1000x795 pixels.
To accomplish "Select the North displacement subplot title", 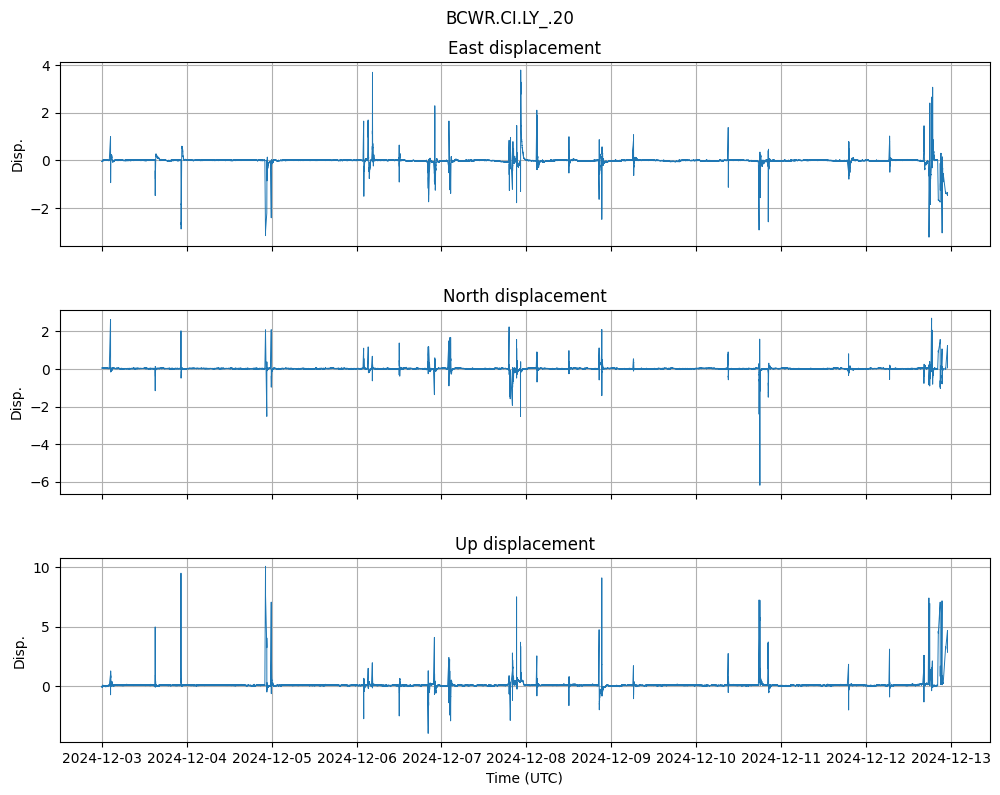I will pyautogui.click(x=524, y=296).
